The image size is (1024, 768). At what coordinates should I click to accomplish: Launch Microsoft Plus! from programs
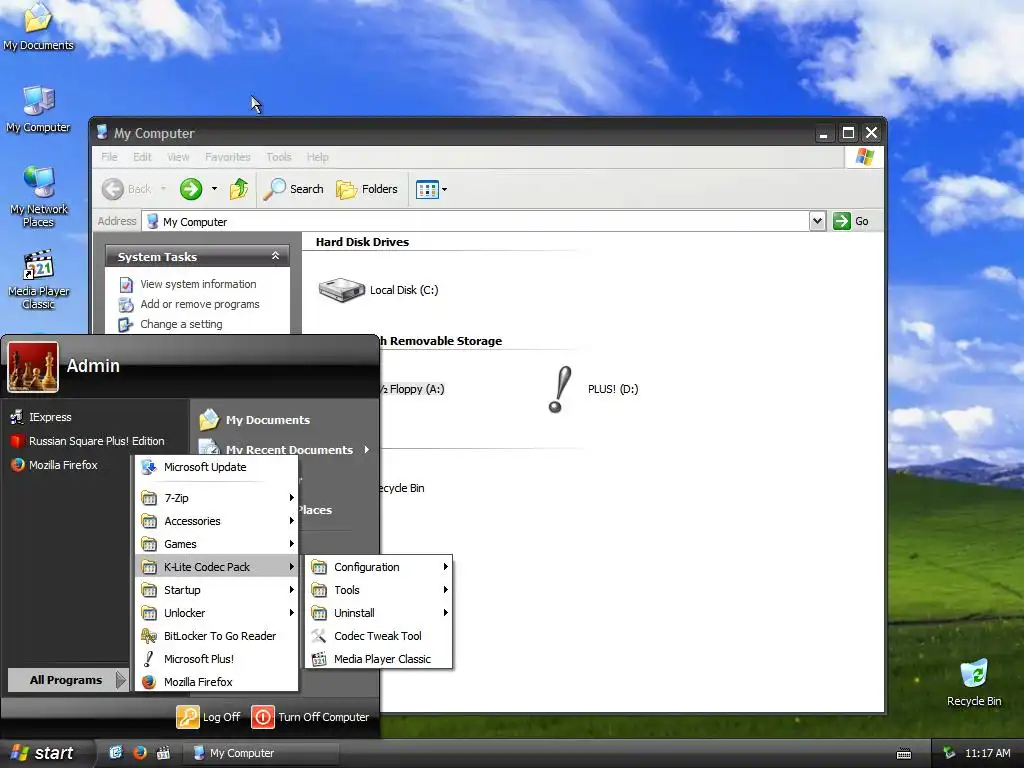click(x=216, y=658)
